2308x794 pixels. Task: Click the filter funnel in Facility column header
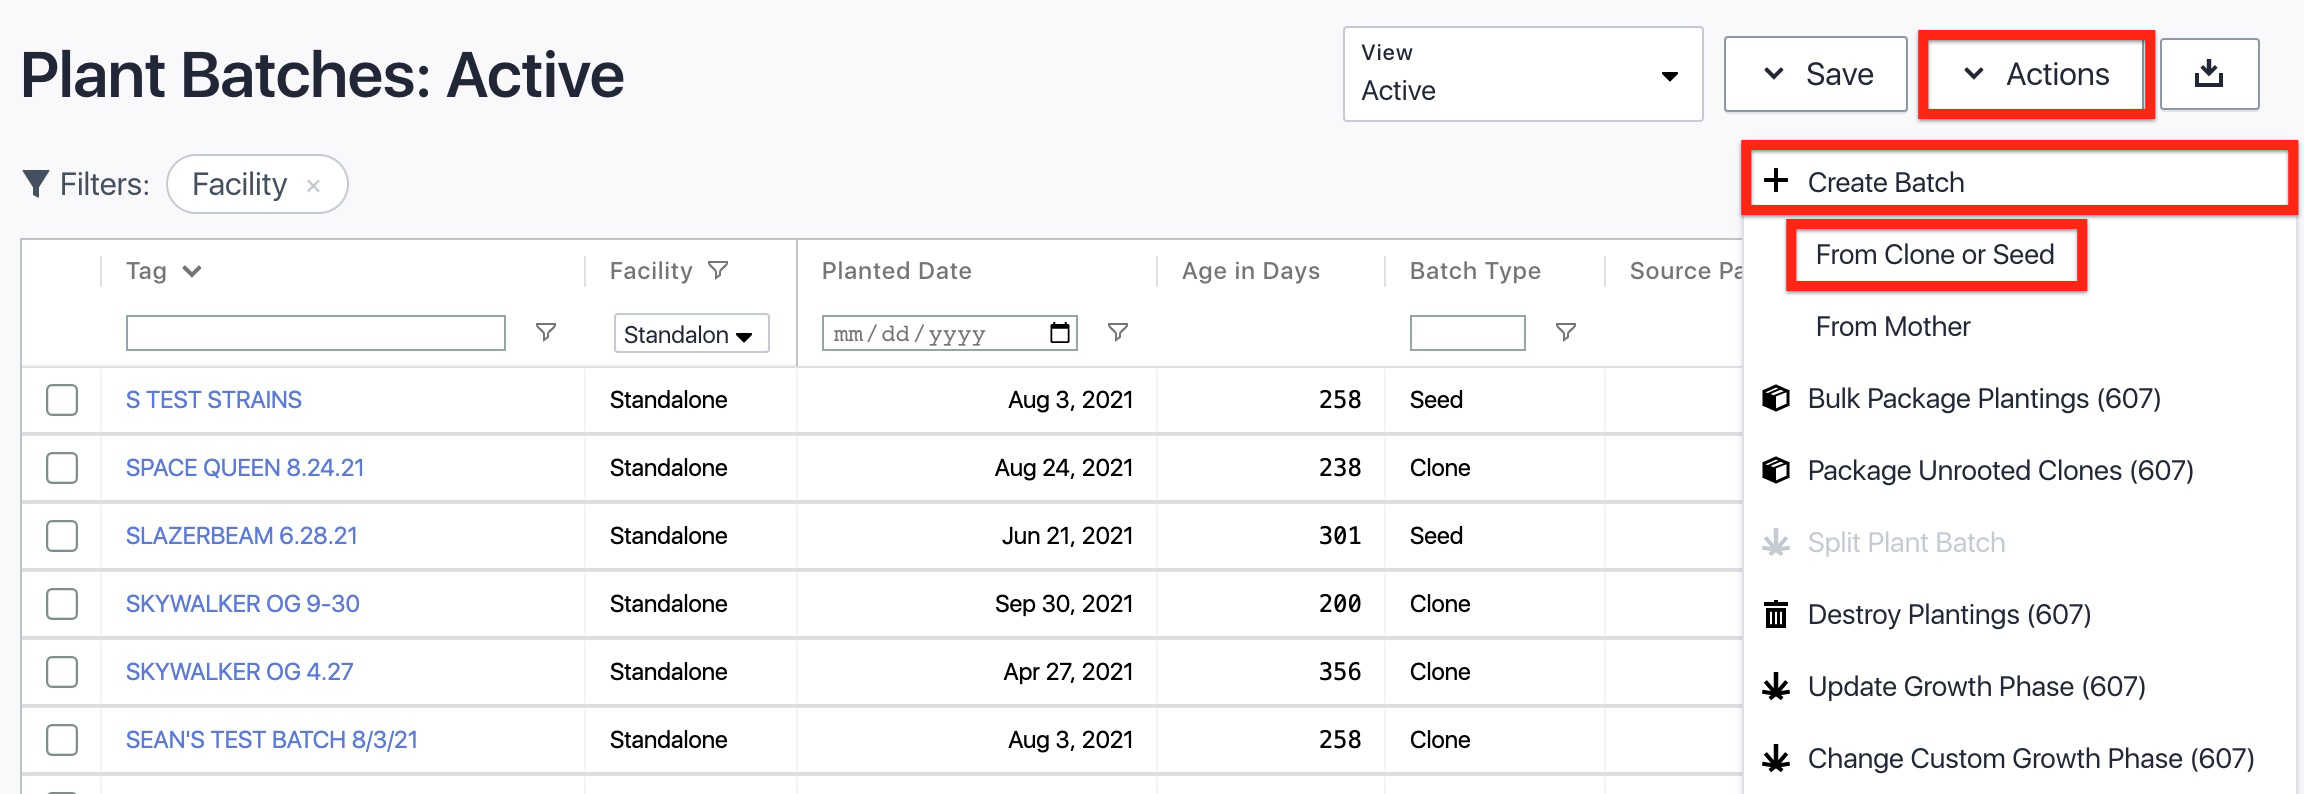tap(718, 270)
